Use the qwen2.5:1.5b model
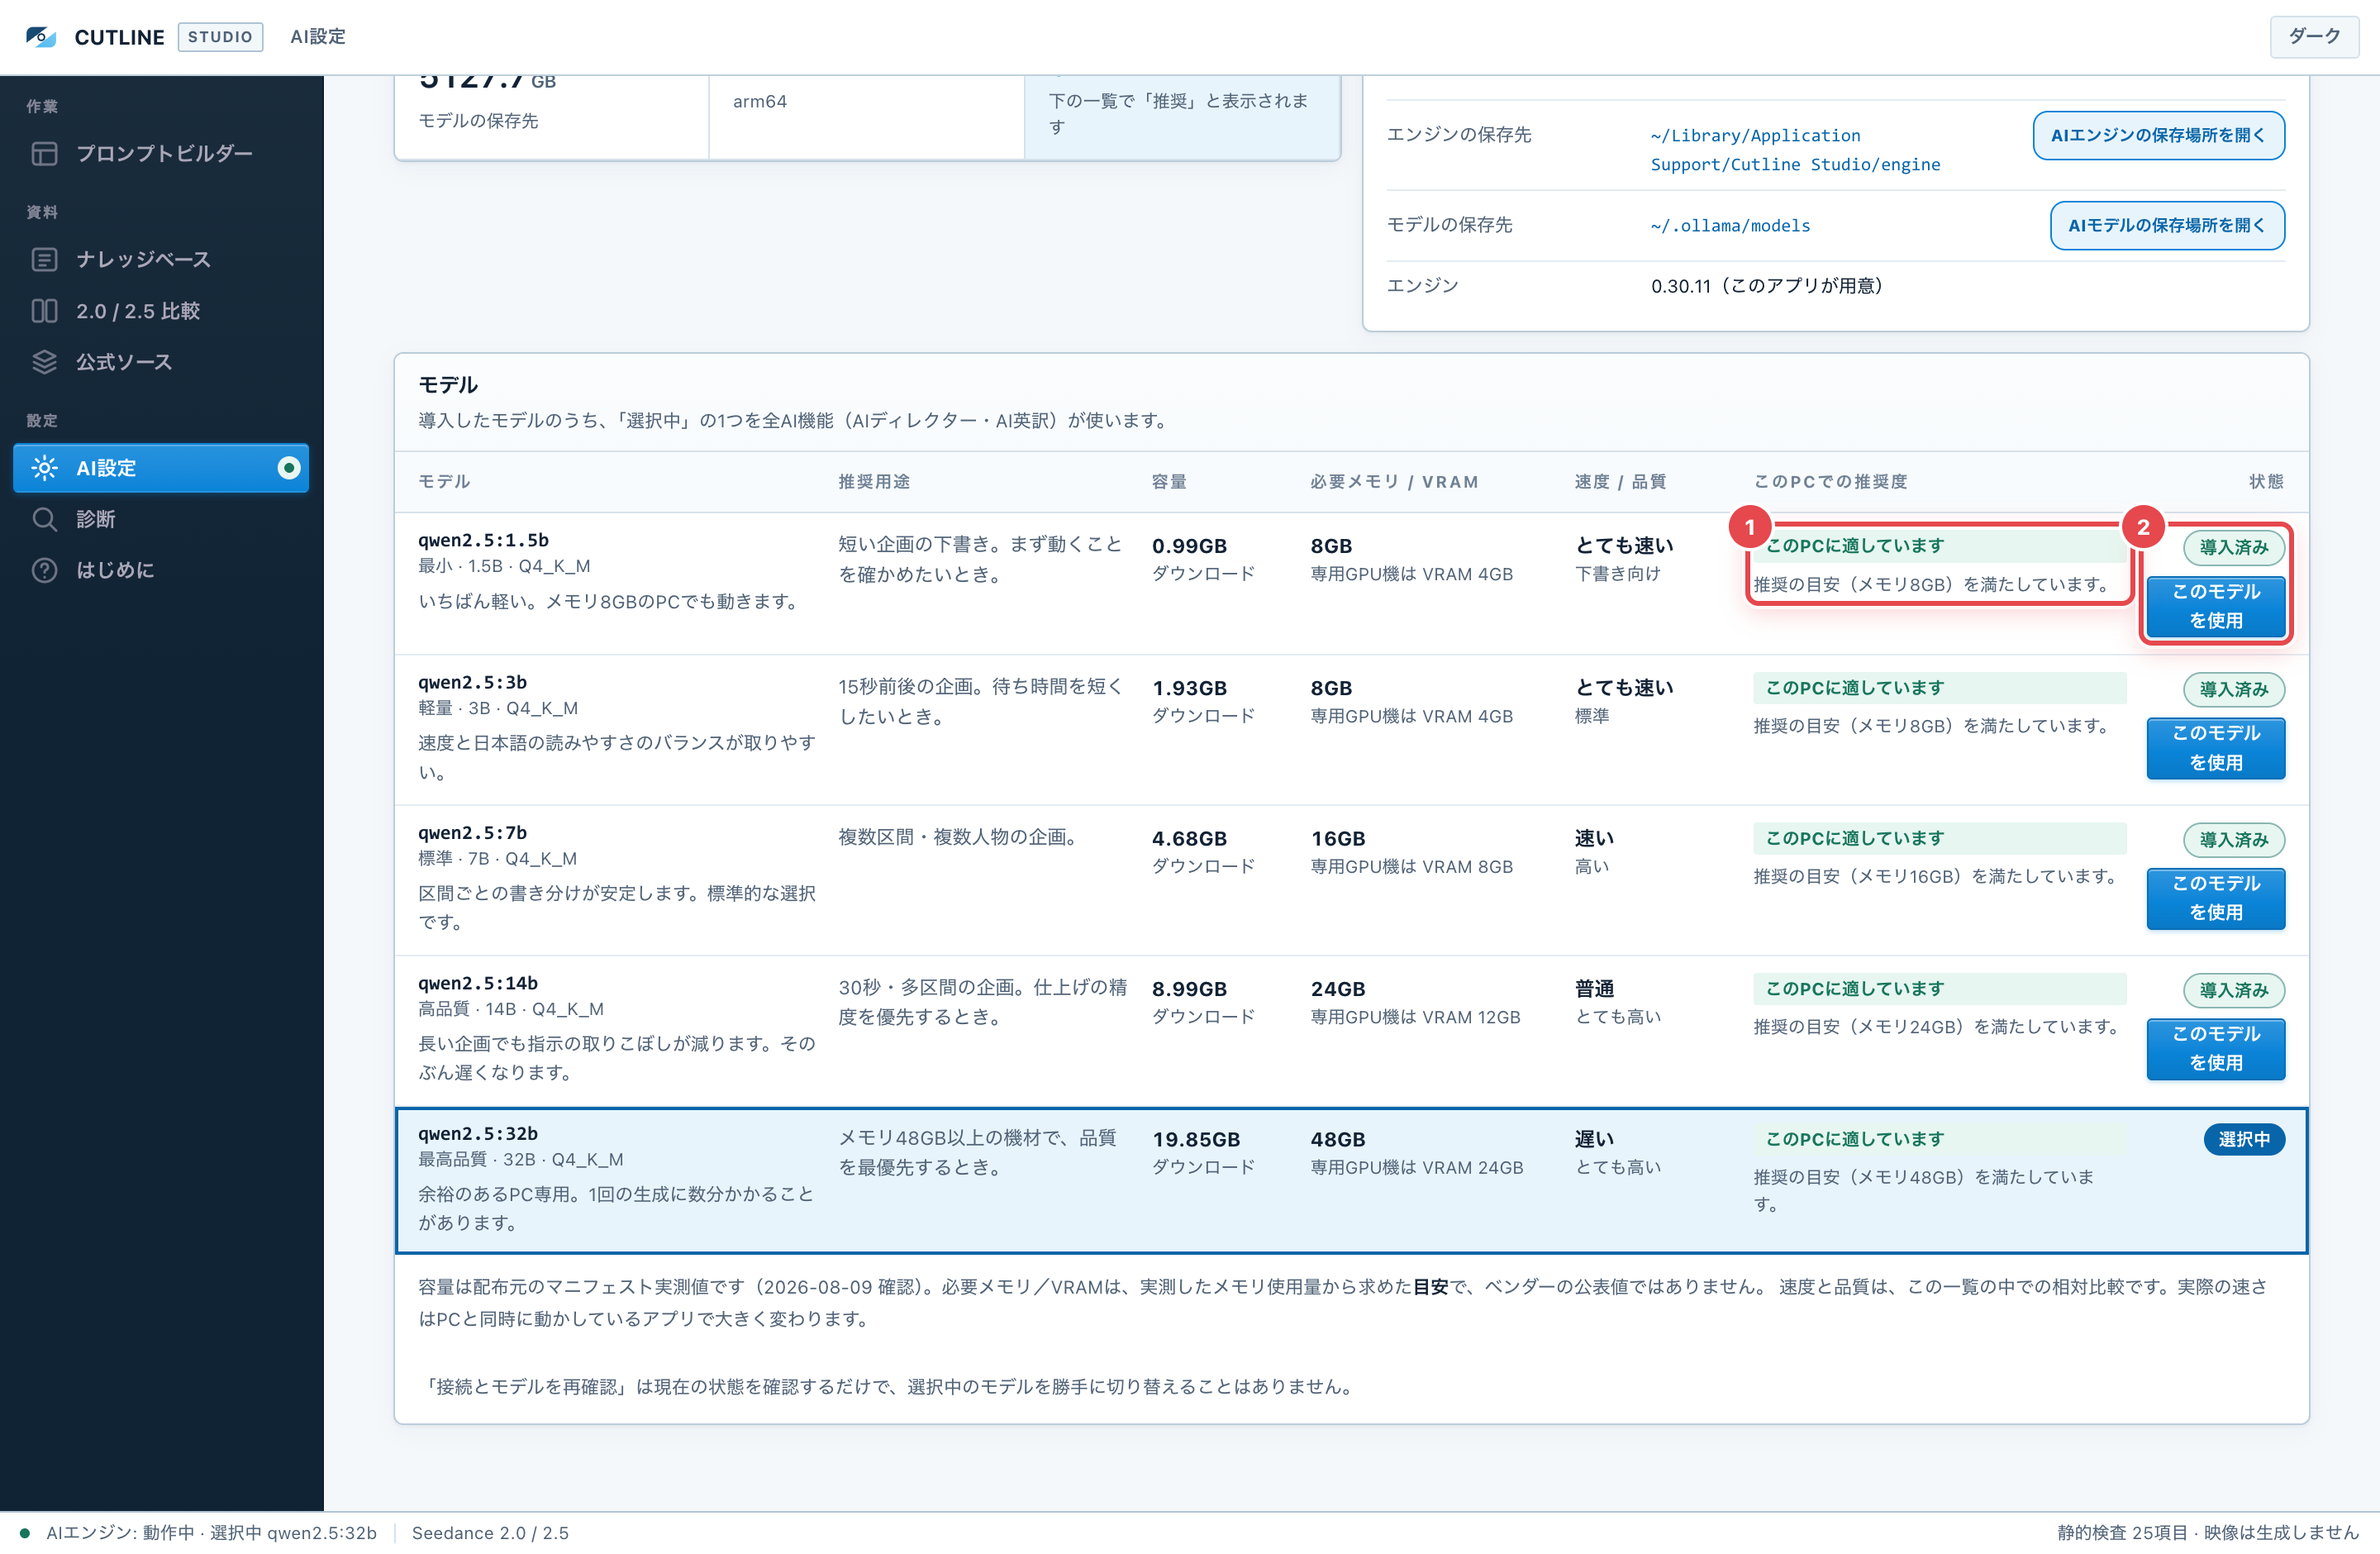2380x1554 pixels. [x=2215, y=606]
